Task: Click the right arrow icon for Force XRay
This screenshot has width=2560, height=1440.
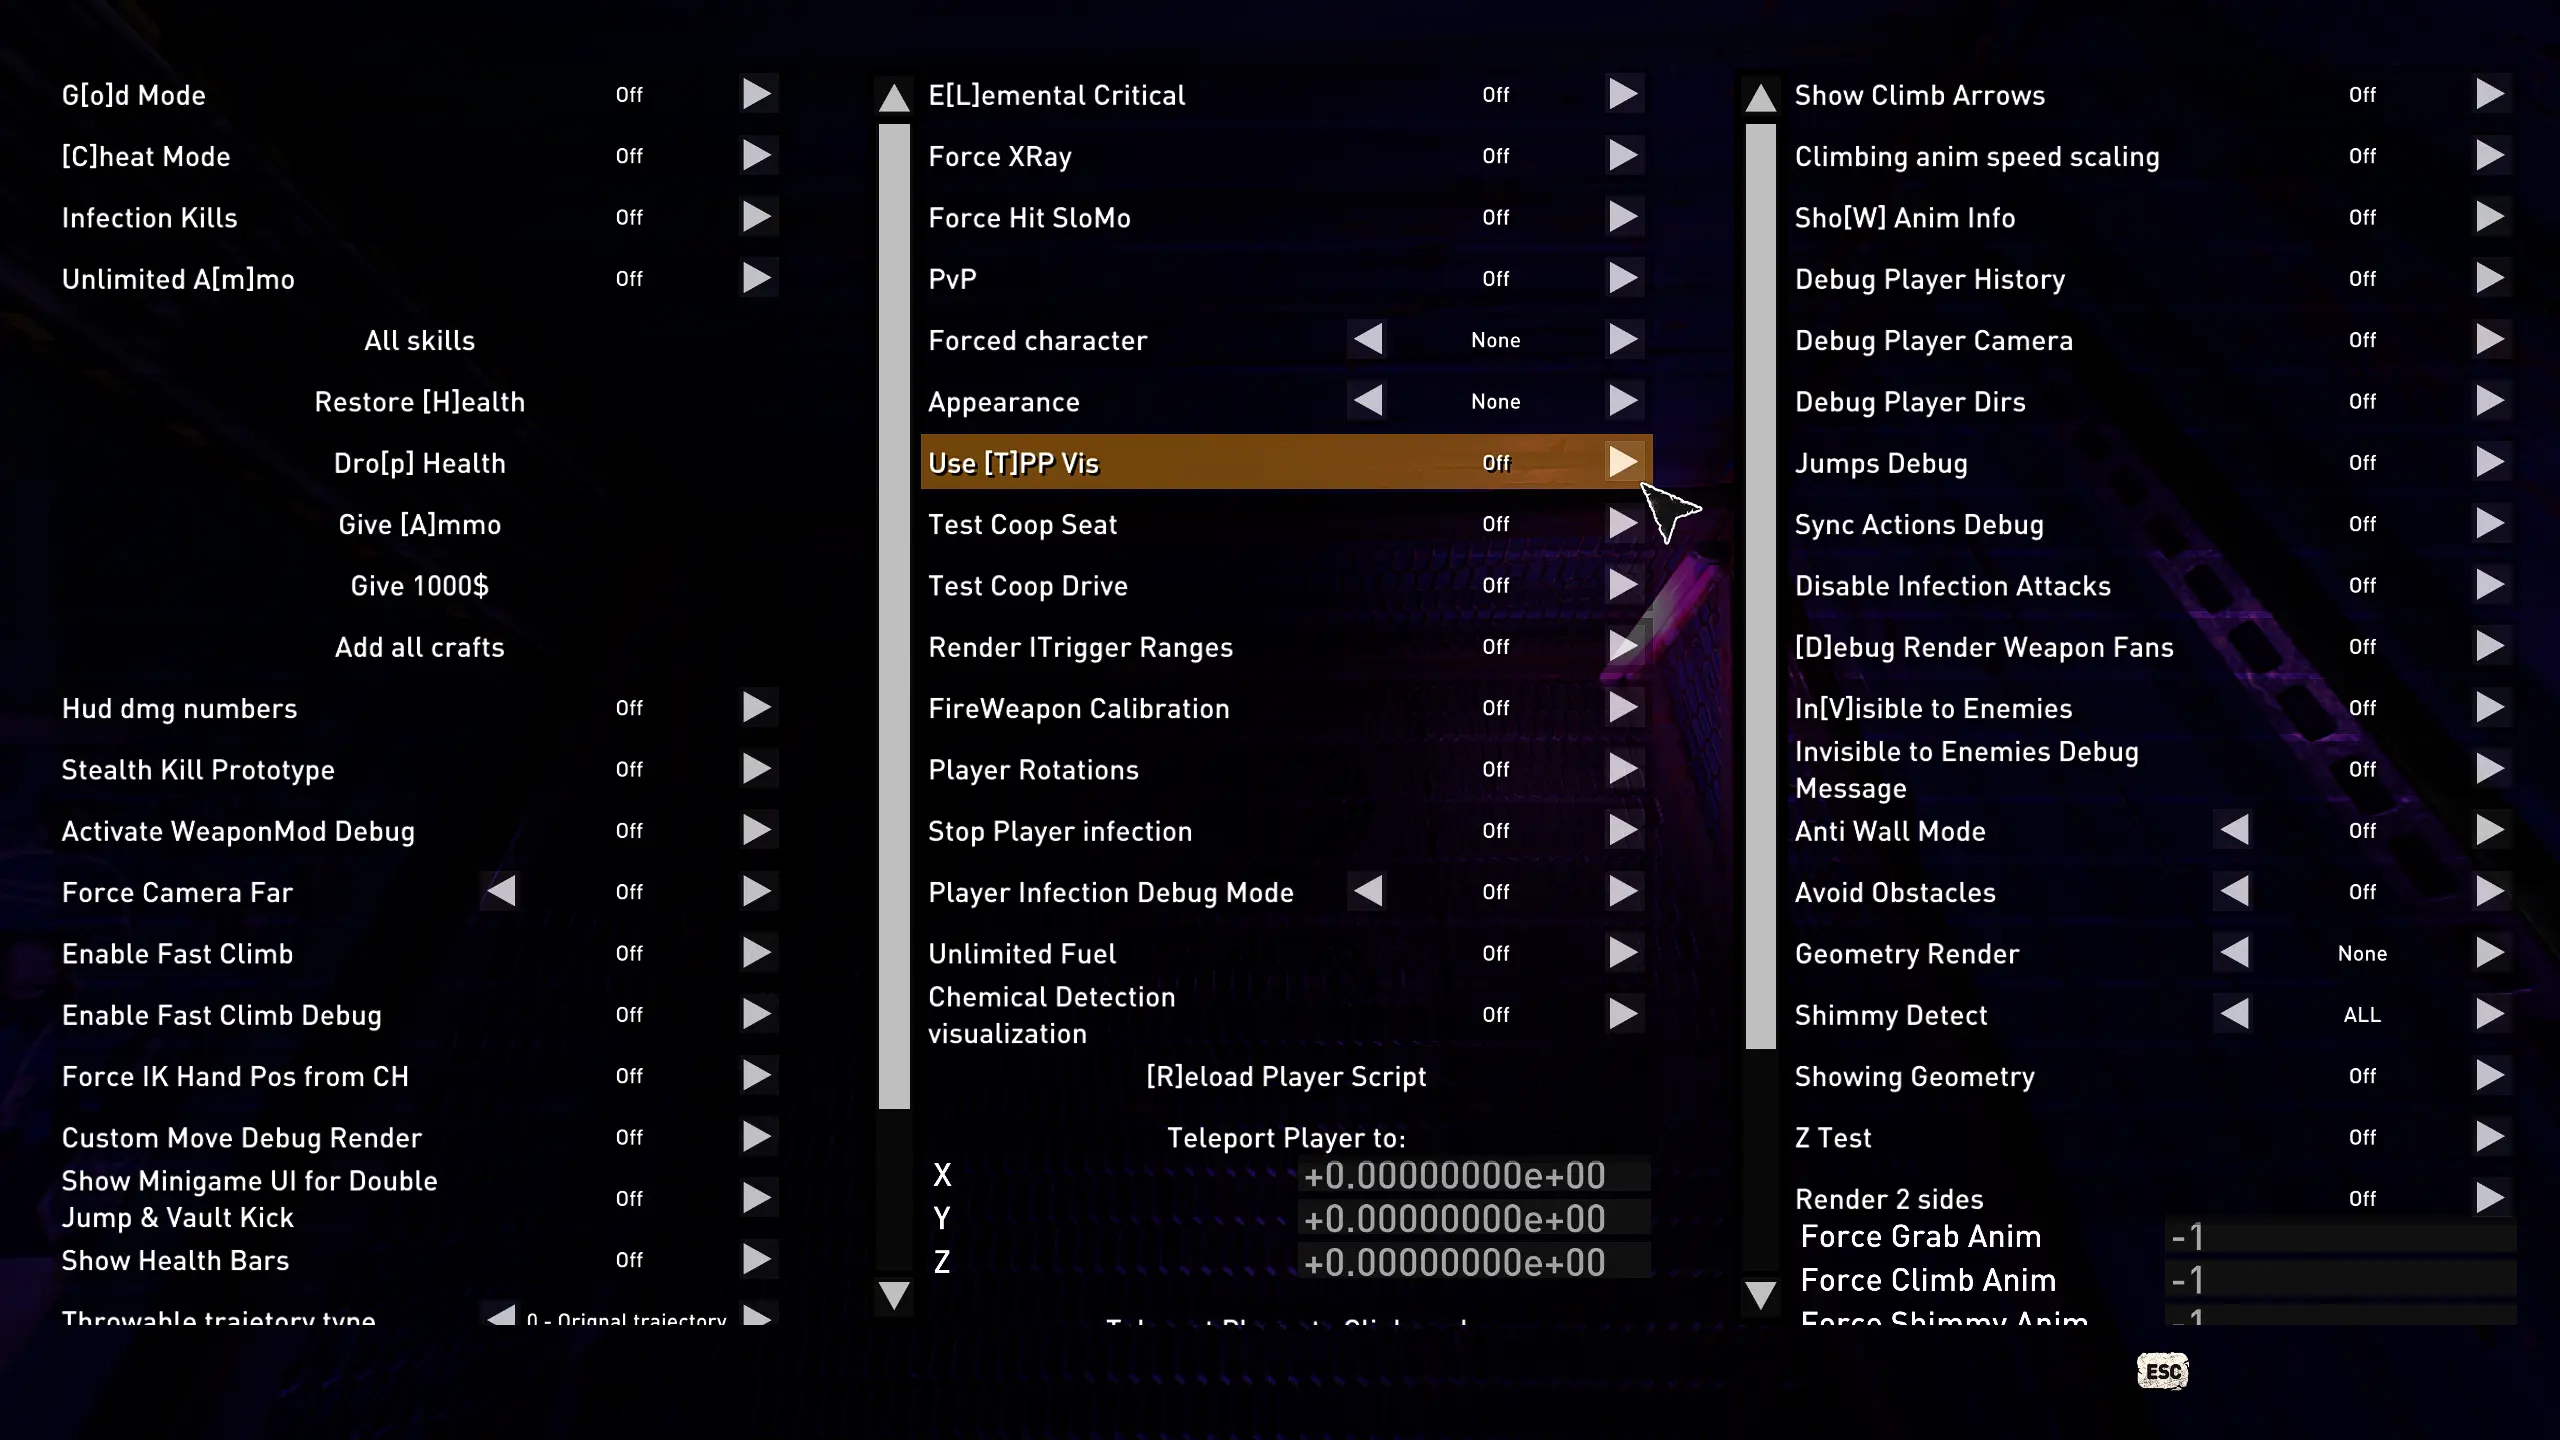Action: [x=1621, y=155]
